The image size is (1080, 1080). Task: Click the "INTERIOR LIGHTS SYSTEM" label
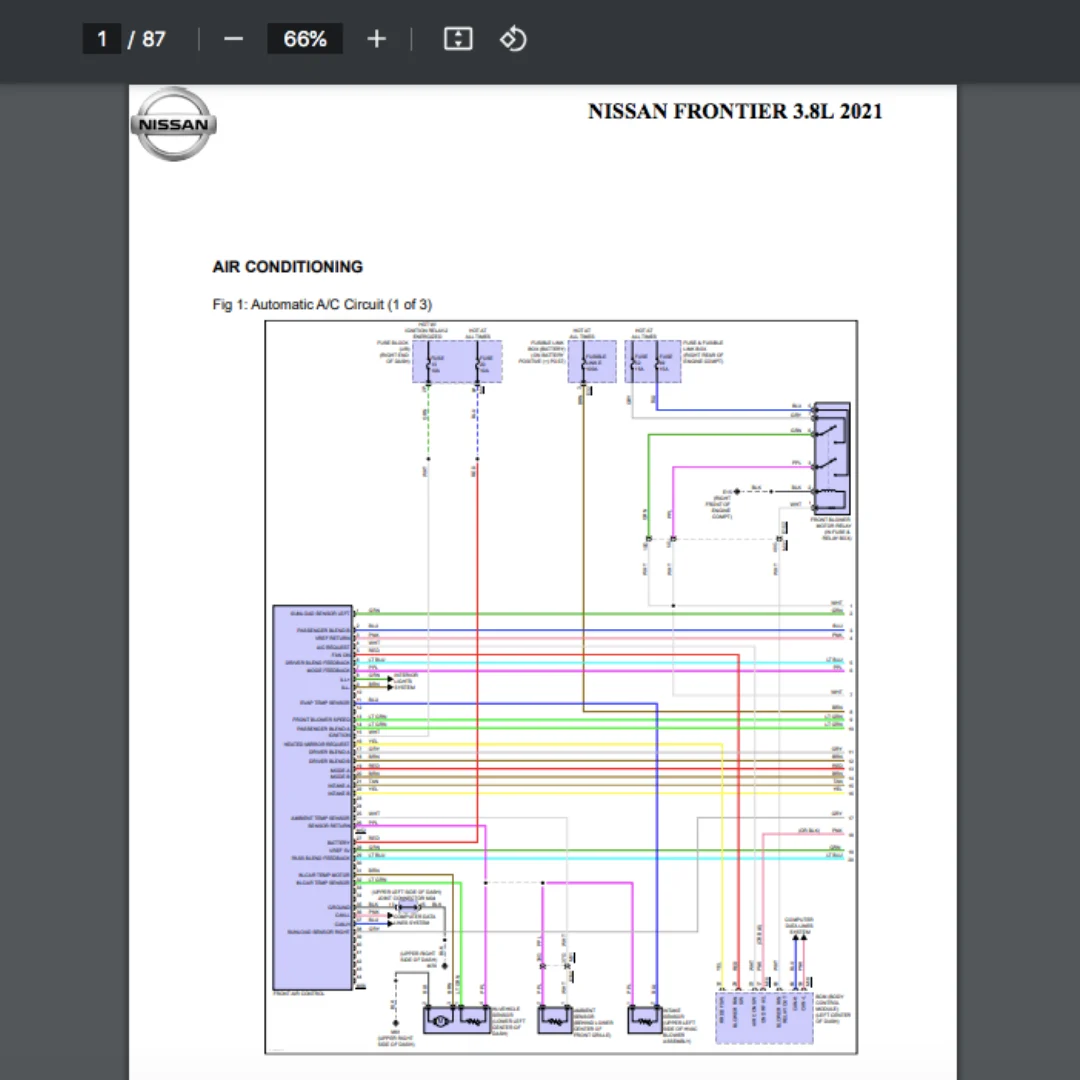405,681
